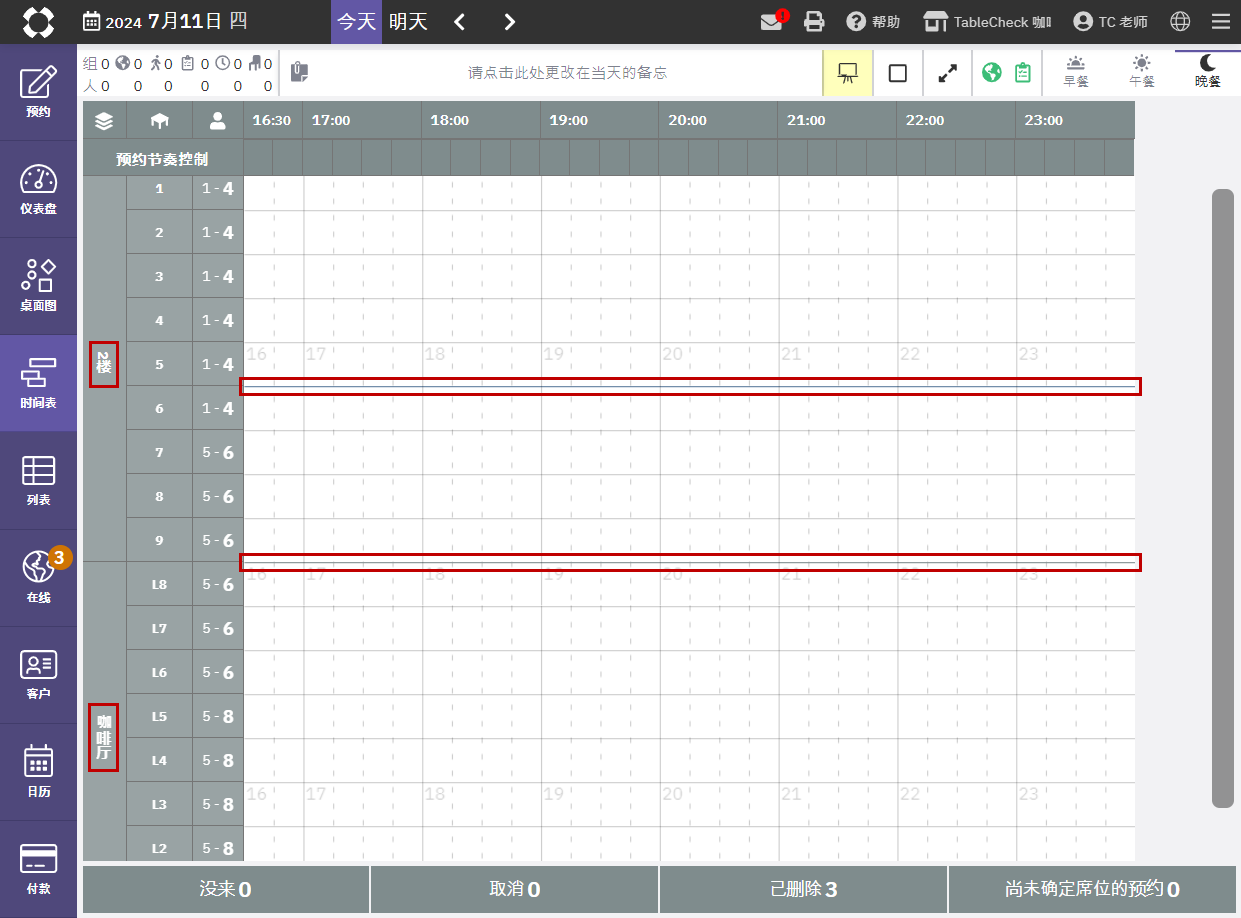Select the 今天 today tab
1241x918 pixels.
click(x=356, y=22)
